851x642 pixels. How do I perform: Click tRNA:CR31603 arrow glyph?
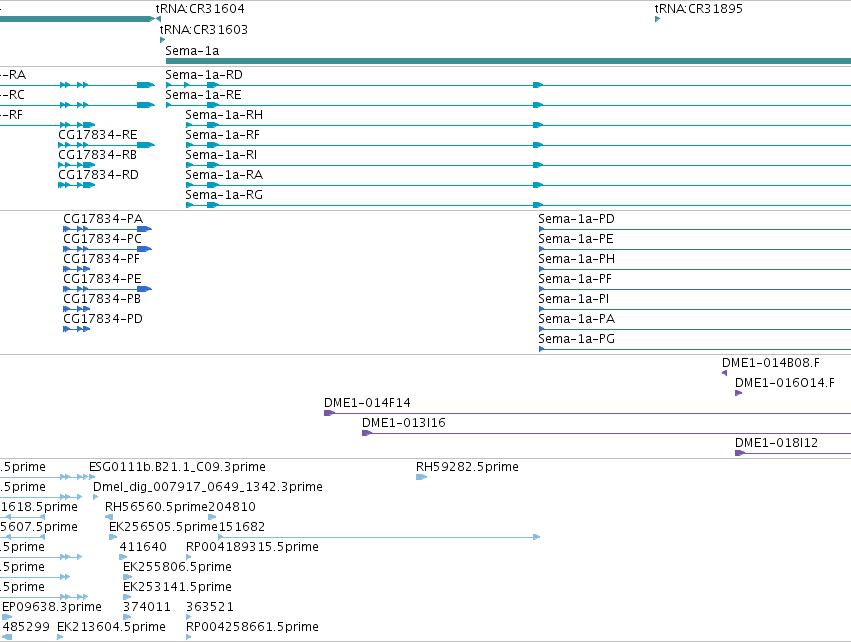tap(162, 40)
